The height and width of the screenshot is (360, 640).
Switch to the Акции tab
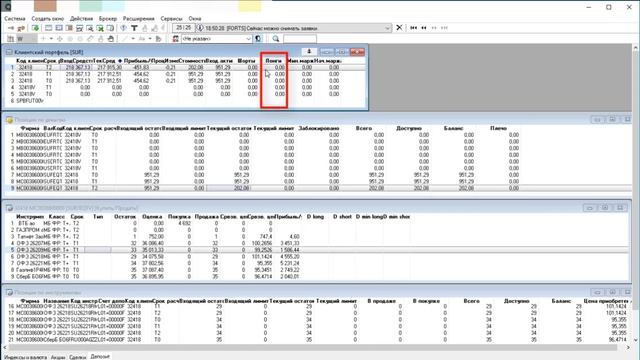[58, 357]
